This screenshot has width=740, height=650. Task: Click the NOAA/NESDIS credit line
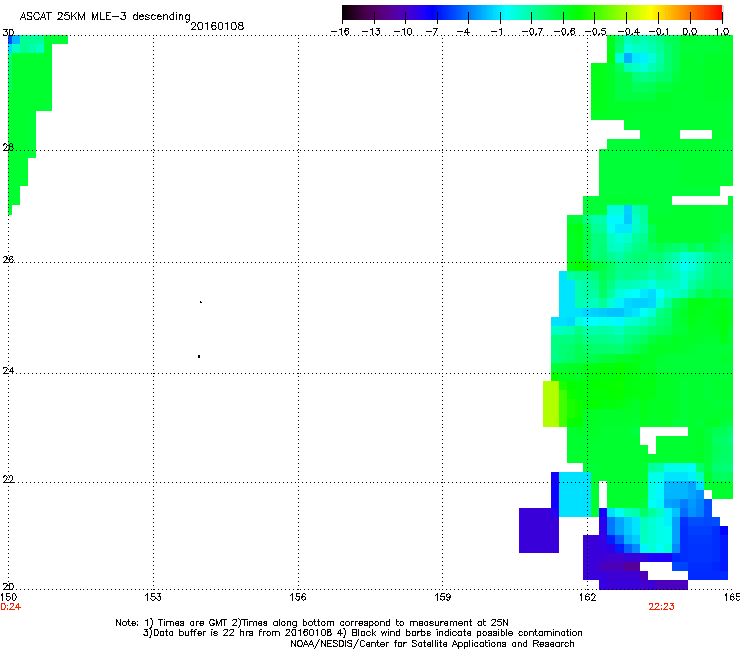(432, 644)
